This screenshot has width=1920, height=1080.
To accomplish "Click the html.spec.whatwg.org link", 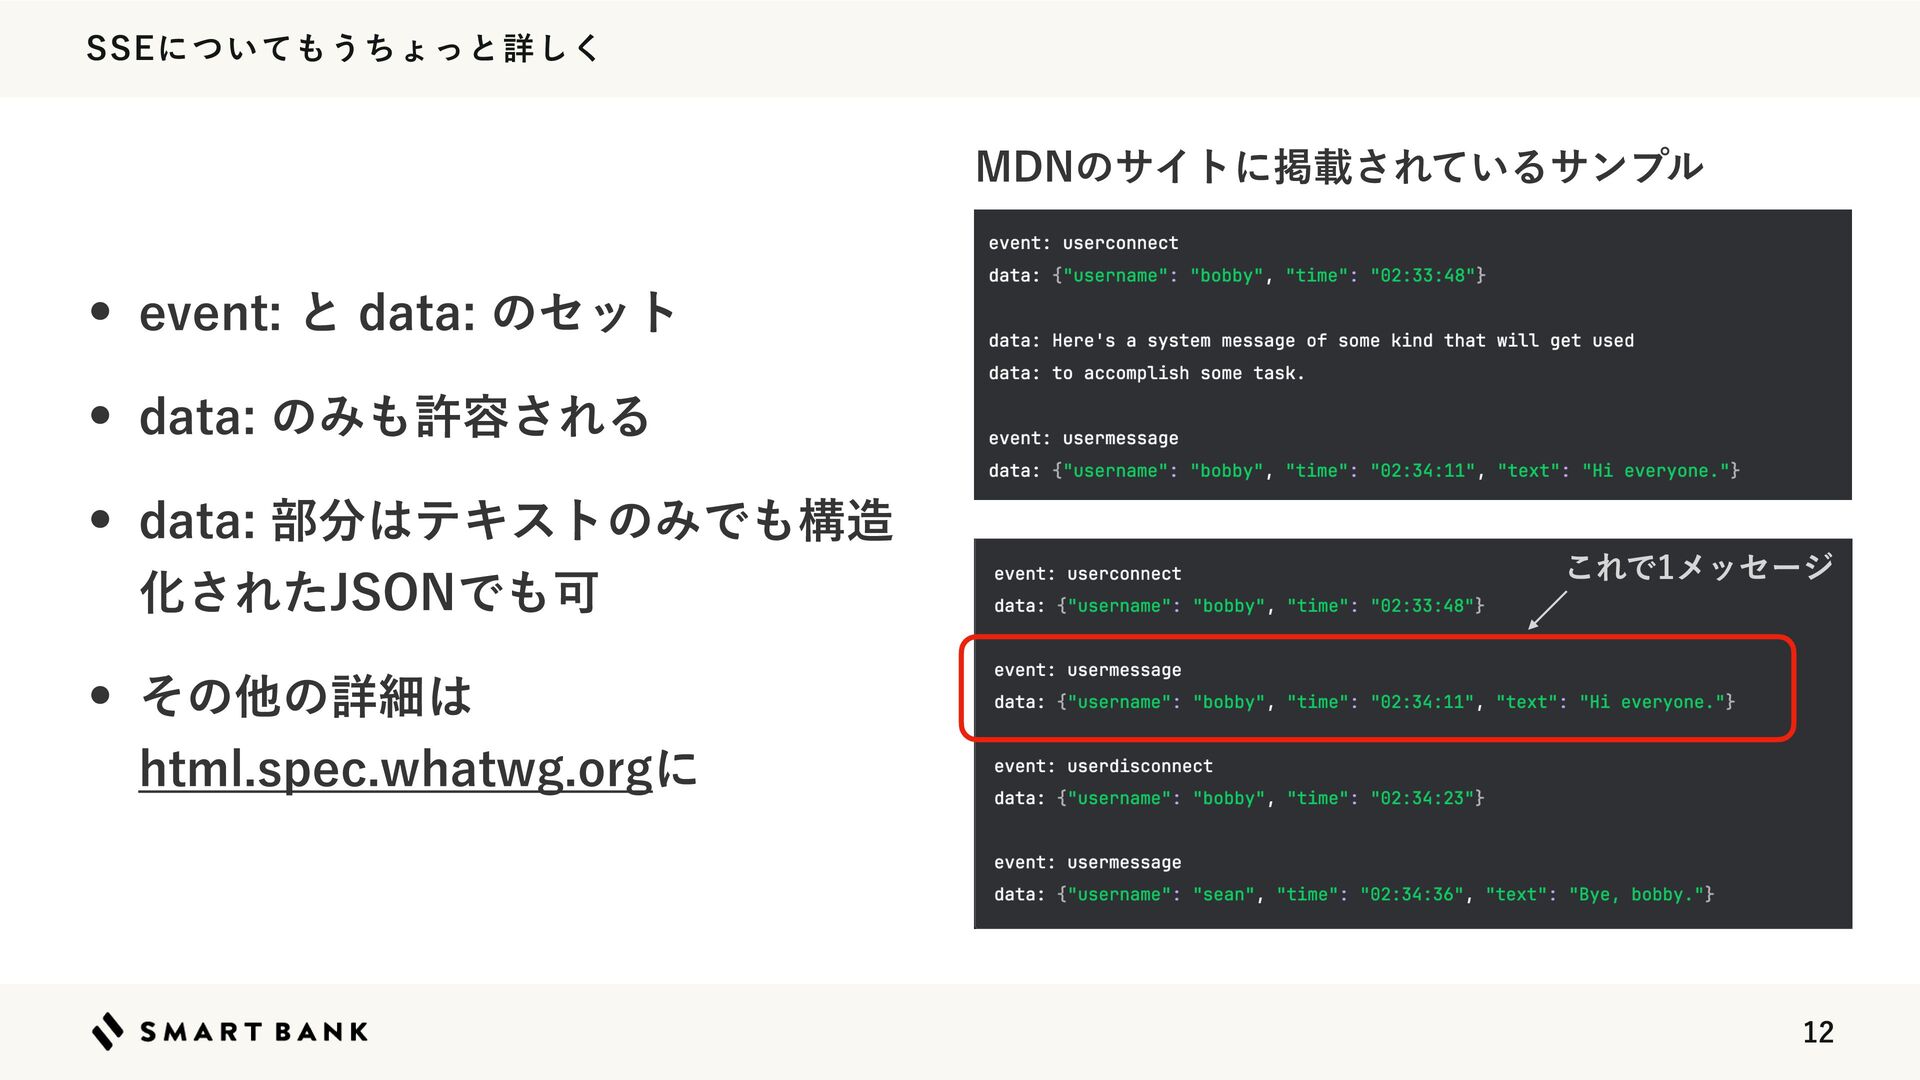I will click(396, 769).
